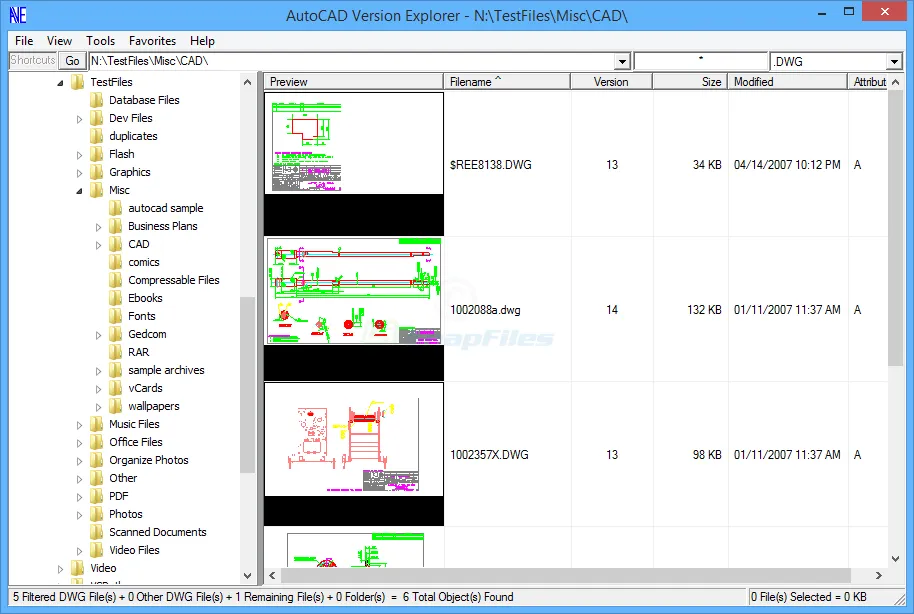Open the path history dropdown arrow
Image resolution: width=914 pixels, height=614 pixels.
pyautogui.click(x=623, y=61)
